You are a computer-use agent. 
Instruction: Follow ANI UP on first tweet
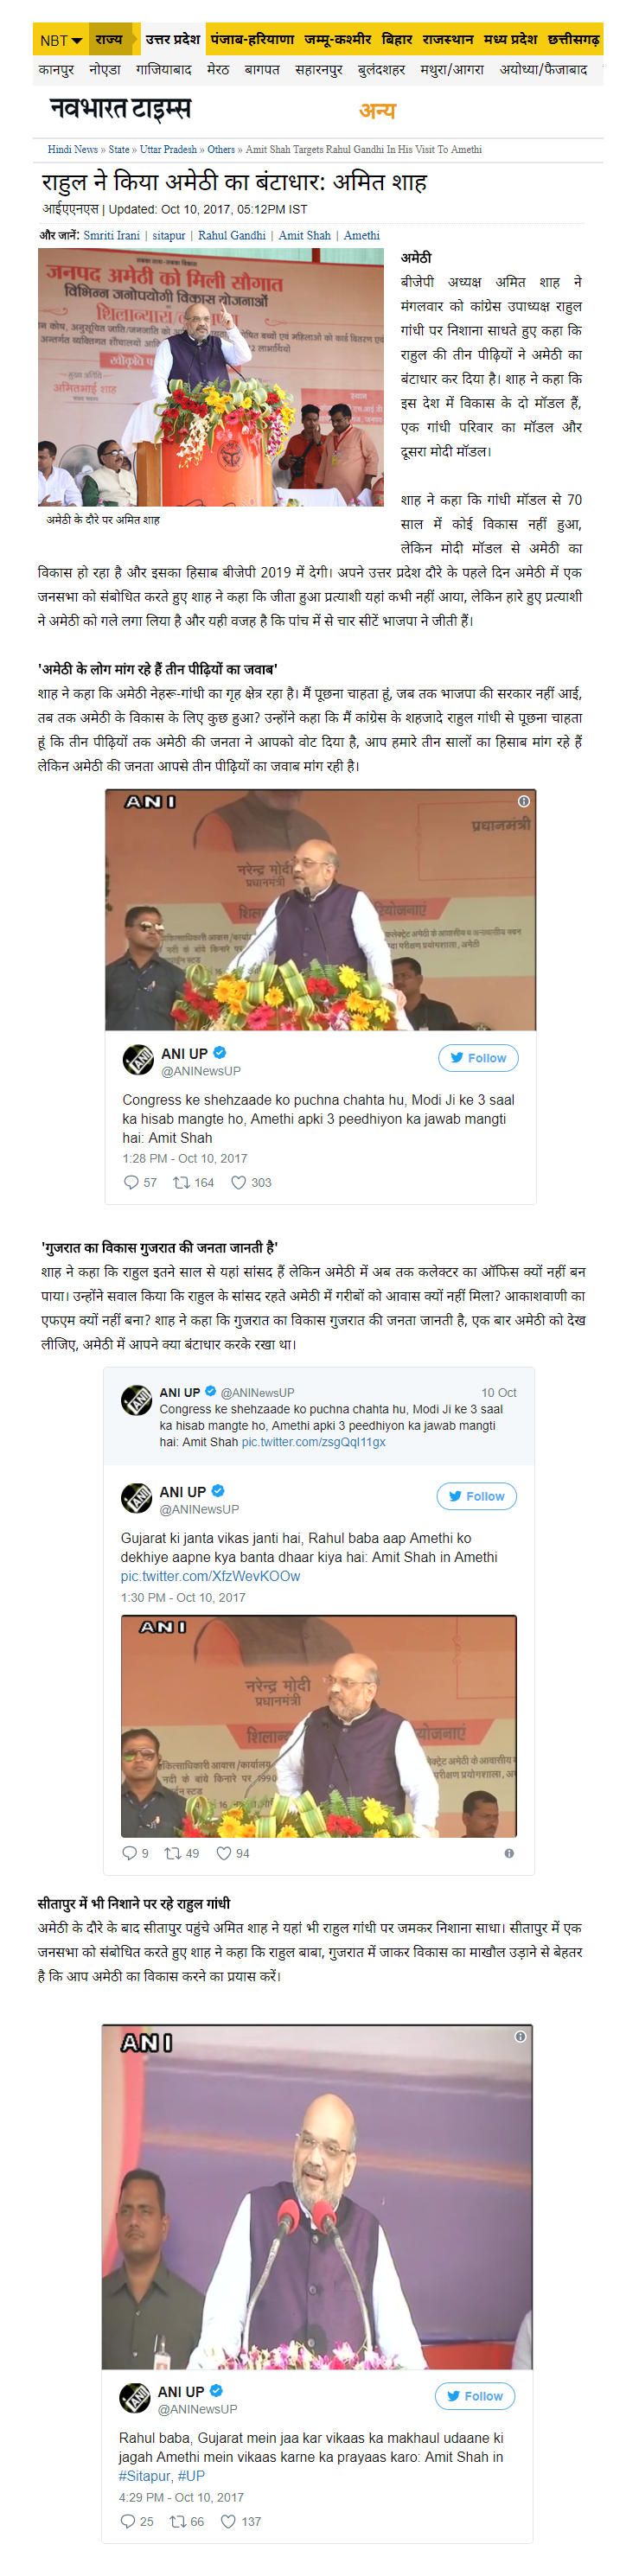[478, 1057]
